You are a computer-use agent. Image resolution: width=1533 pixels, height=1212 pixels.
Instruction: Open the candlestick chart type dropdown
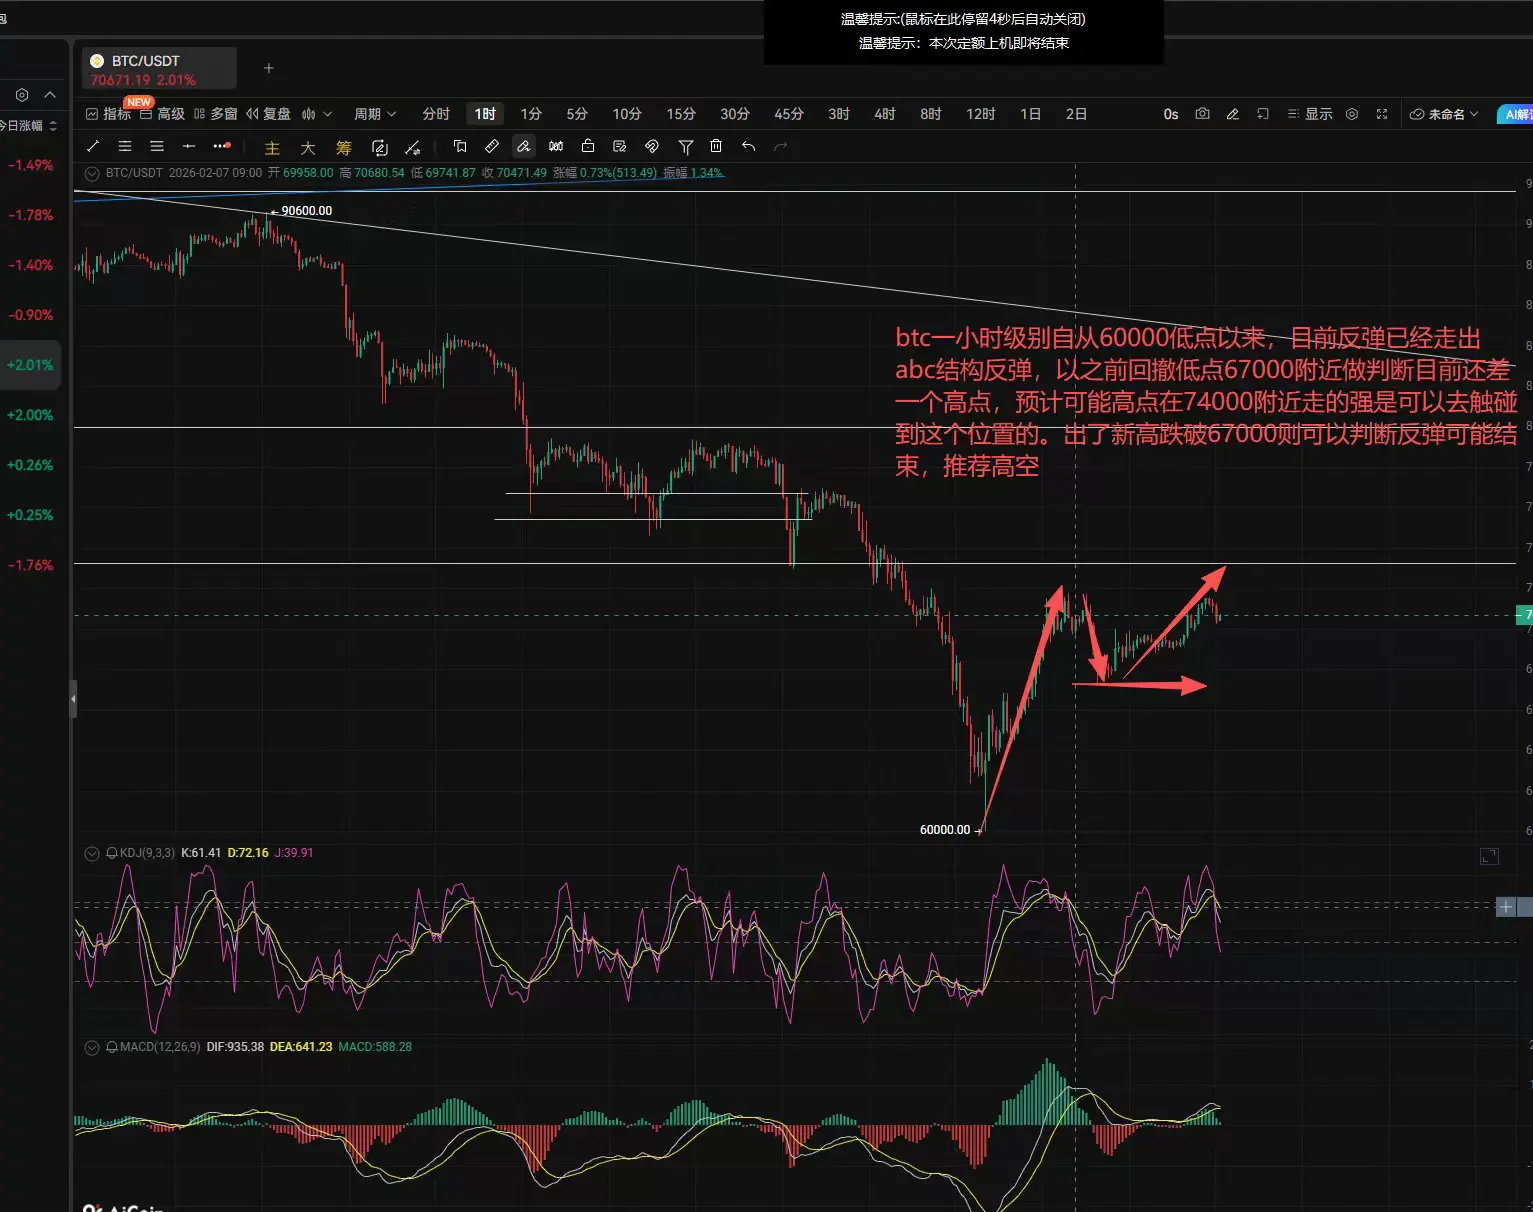tap(316, 114)
